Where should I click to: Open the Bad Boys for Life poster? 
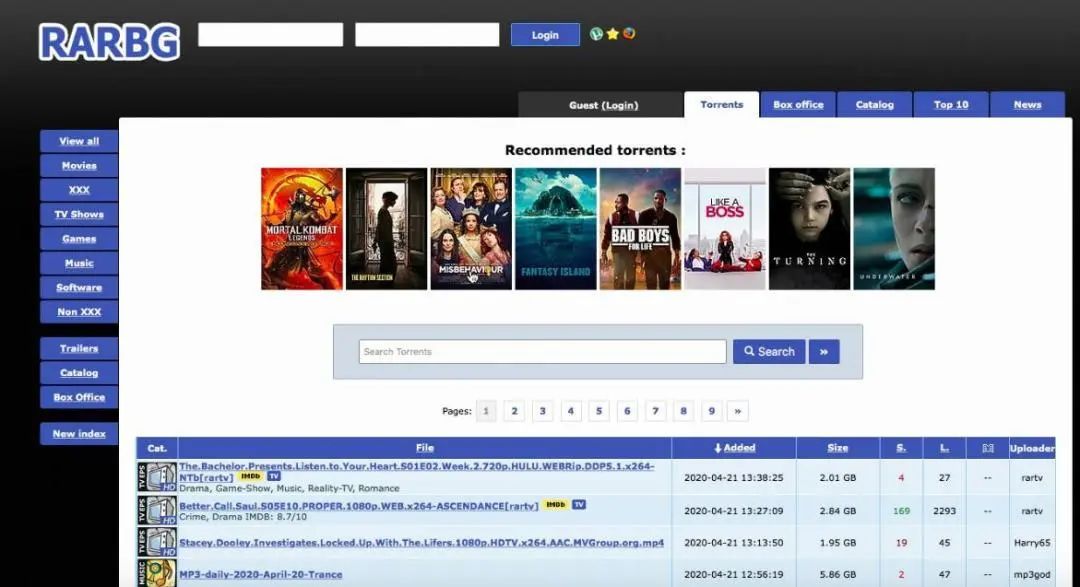[640, 229]
